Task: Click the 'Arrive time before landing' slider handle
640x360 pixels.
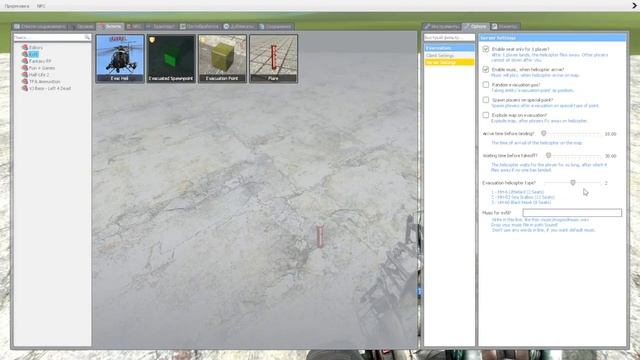Action: coord(544,133)
